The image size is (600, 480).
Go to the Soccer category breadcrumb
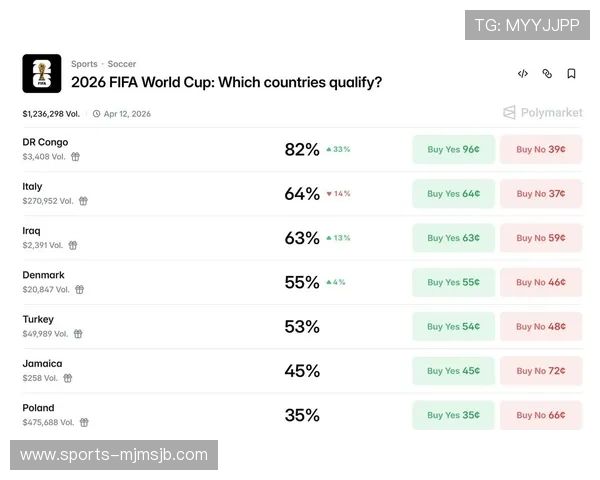pos(122,64)
